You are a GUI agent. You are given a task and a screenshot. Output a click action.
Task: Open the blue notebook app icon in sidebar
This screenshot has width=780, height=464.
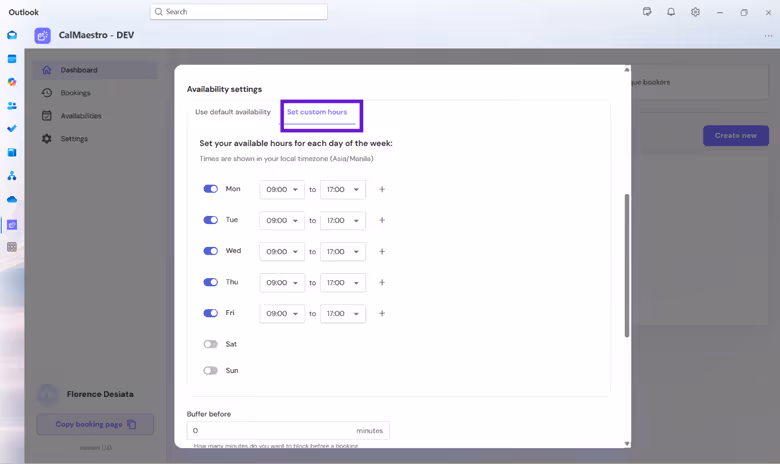point(12,152)
